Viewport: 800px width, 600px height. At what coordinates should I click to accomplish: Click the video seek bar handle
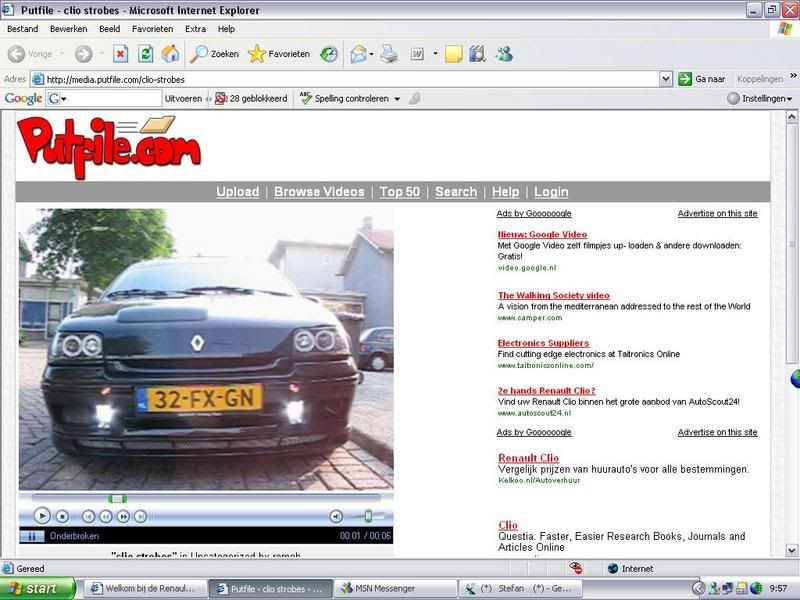pos(117,498)
